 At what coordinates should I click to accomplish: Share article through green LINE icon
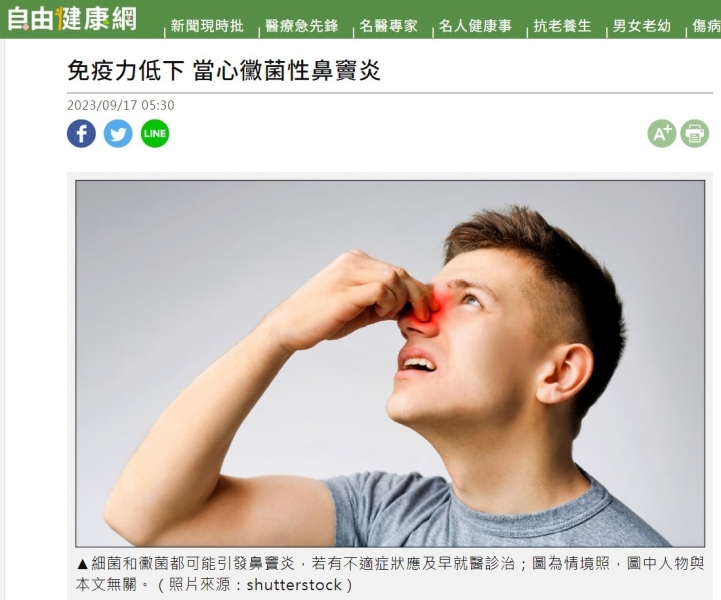coord(155,133)
